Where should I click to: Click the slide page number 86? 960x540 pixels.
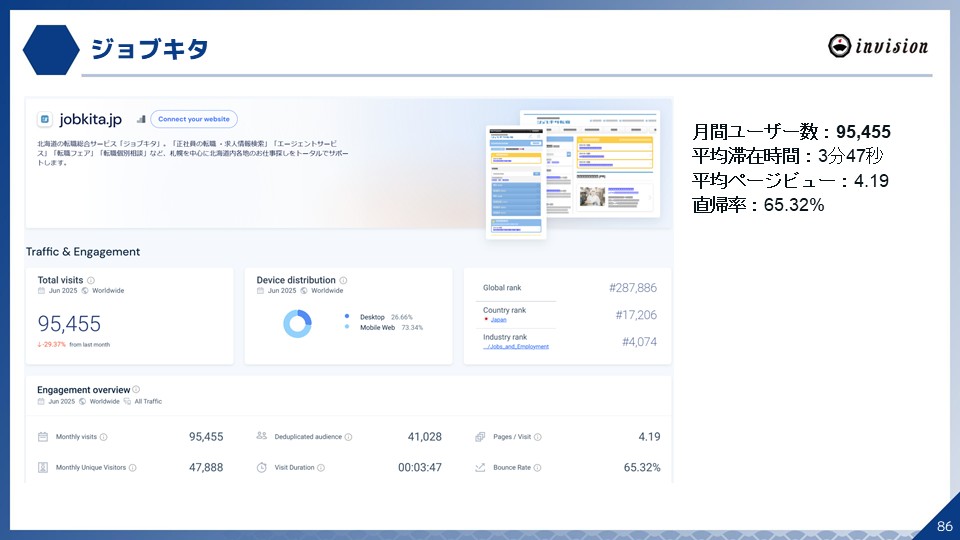pos(945,526)
